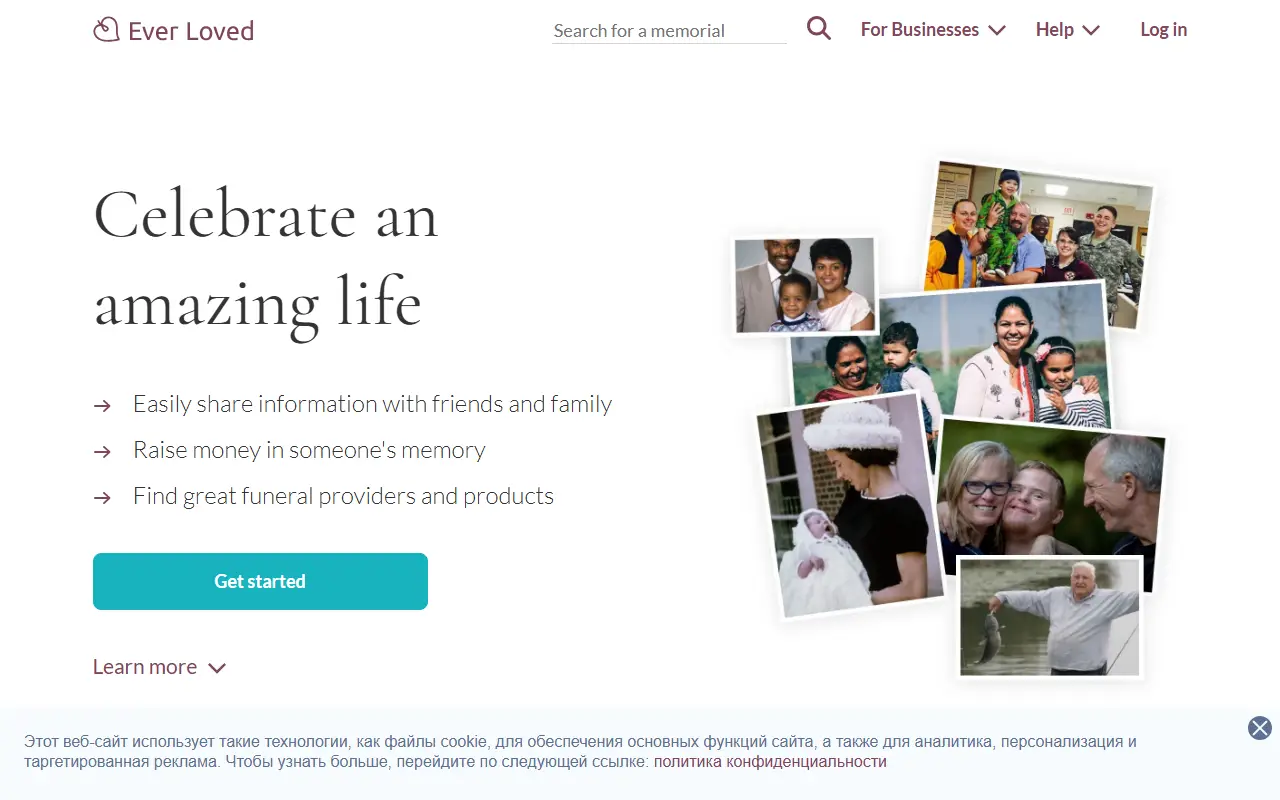This screenshot has width=1280, height=800.
Task: Click the Log in link
Action: click(1164, 30)
